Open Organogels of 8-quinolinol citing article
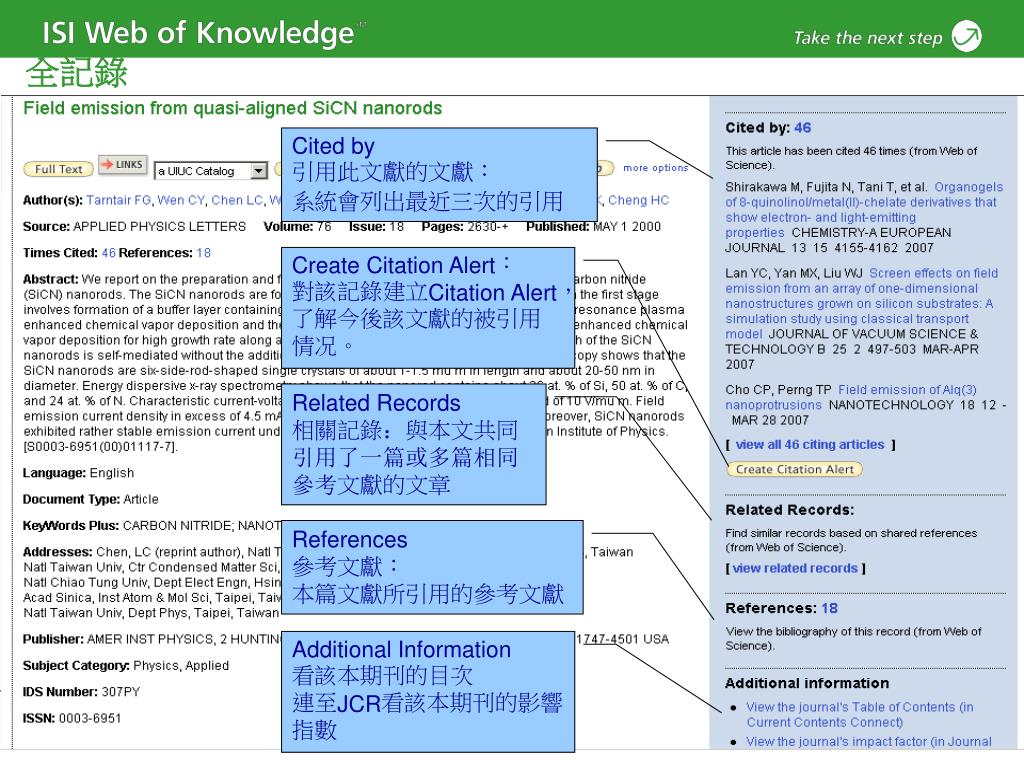 click(x=864, y=210)
